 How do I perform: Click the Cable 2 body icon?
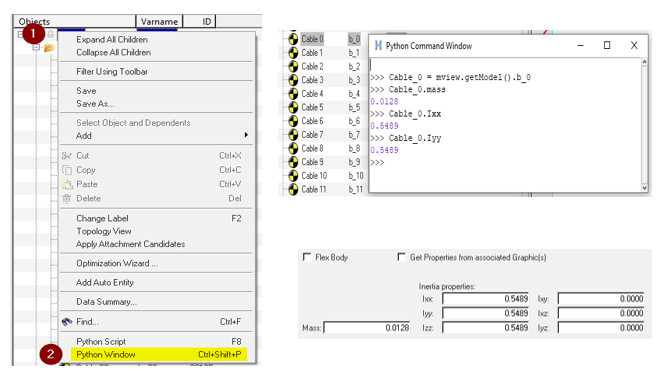pyautogui.click(x=293, y=66)
